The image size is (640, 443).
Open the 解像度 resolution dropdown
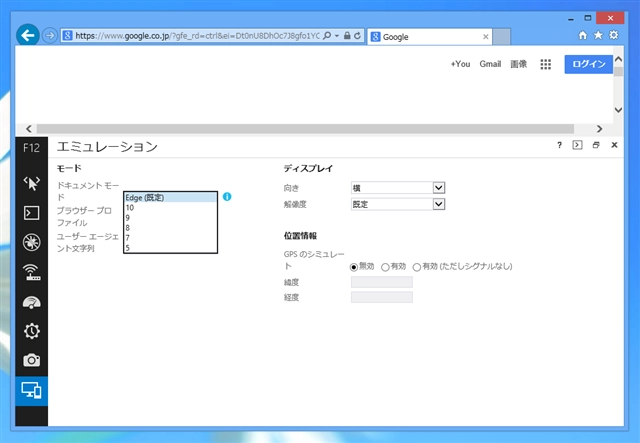coord(398,204)
